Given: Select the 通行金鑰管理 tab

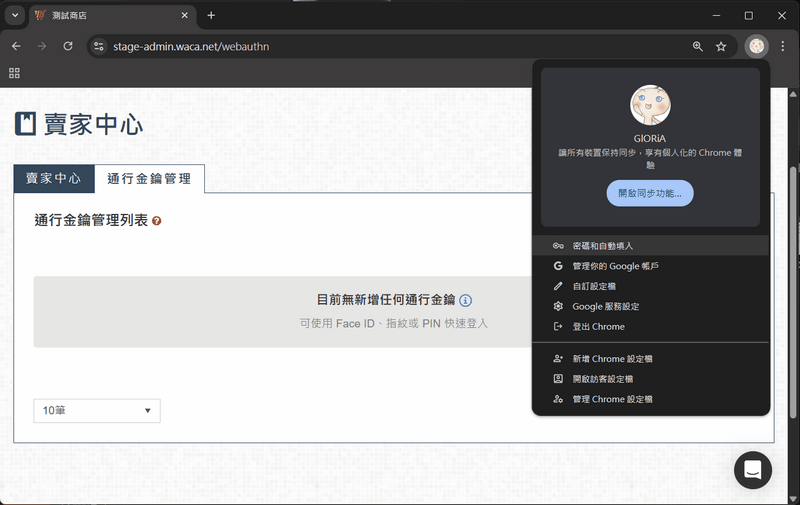Looking at the screenshot, I should point(149,179).
